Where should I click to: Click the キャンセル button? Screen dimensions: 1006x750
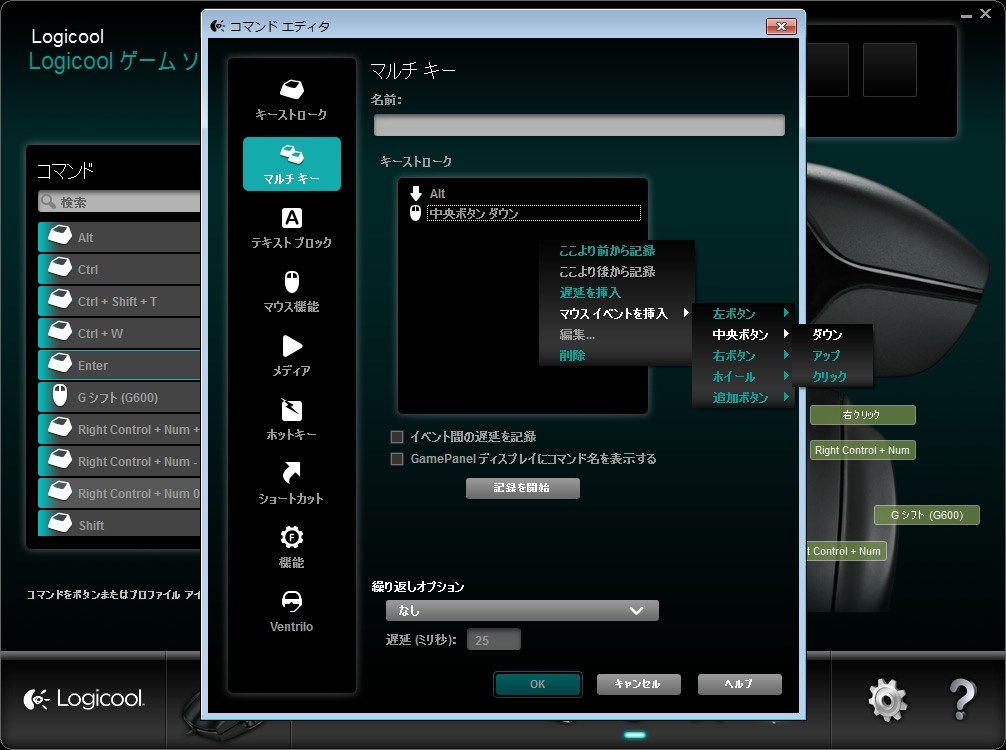point(638,684)
